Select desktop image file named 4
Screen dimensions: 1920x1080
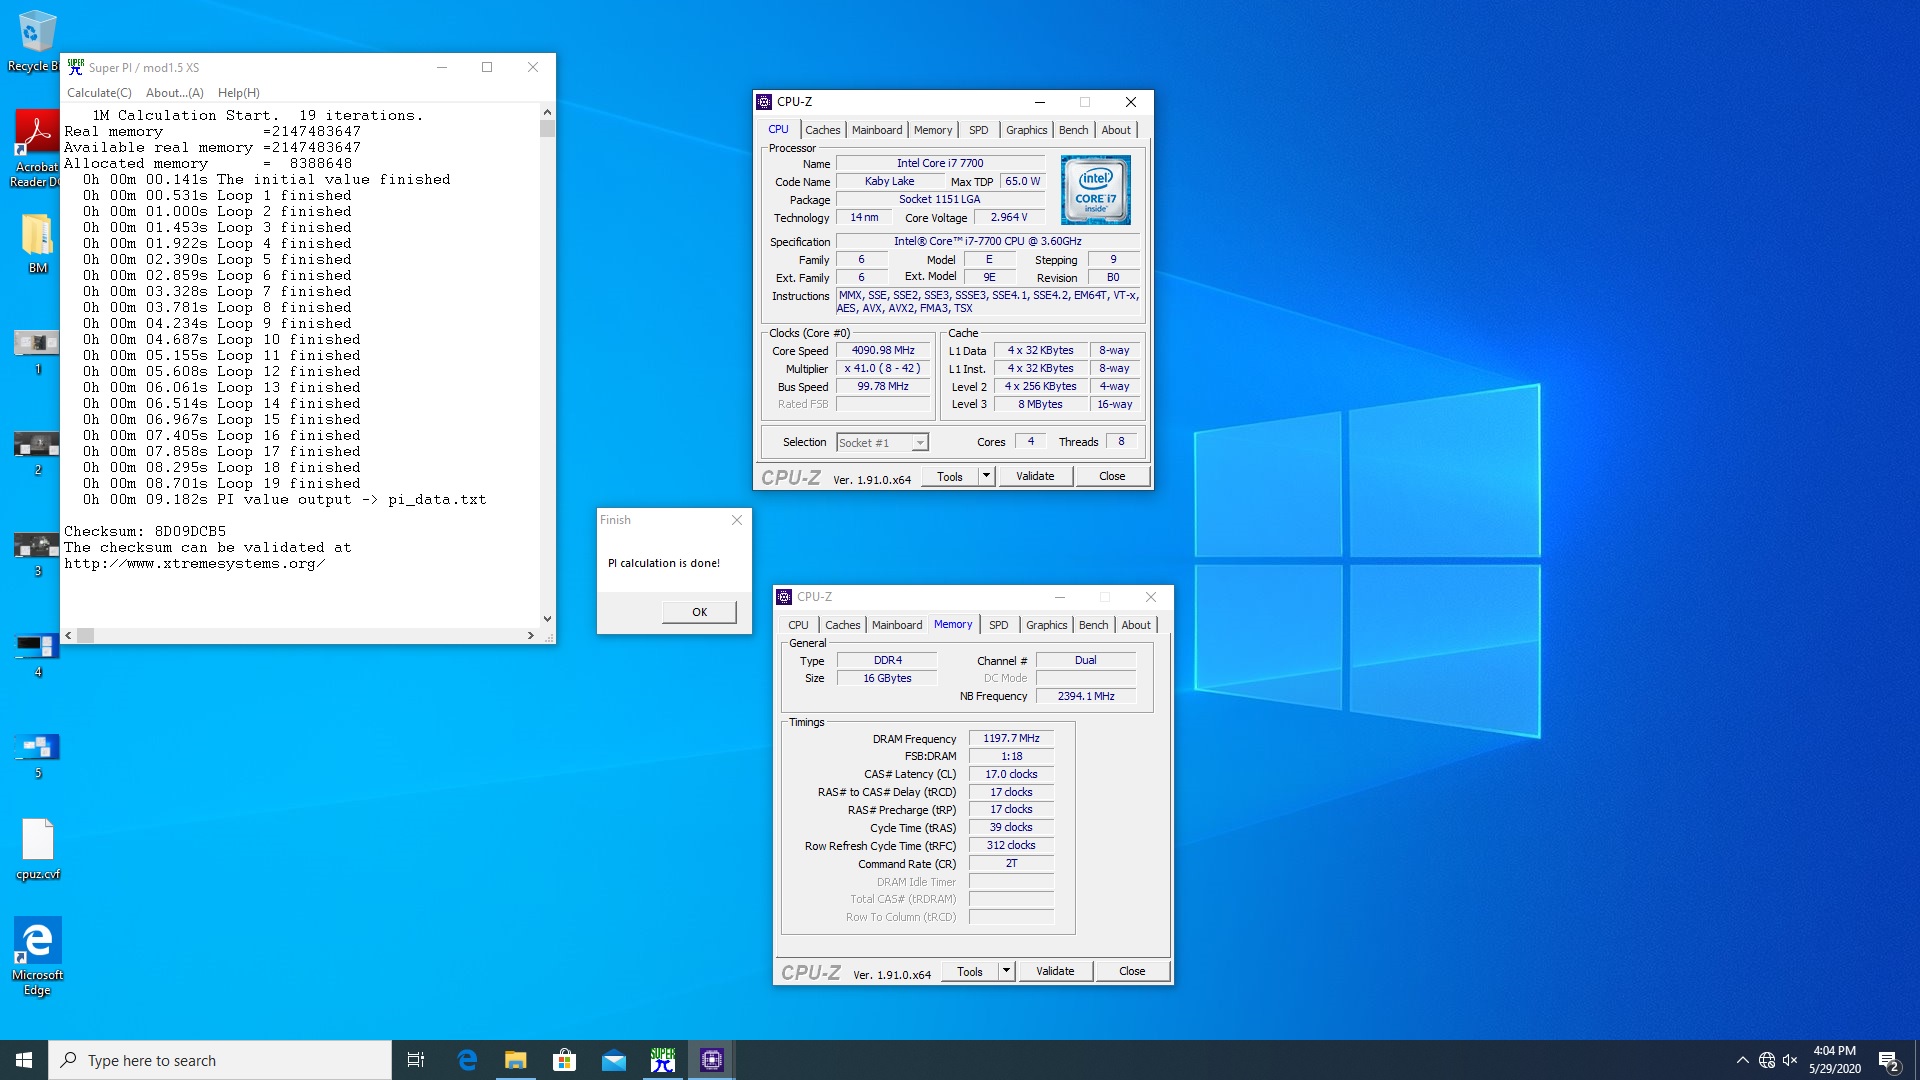[37, 654]
